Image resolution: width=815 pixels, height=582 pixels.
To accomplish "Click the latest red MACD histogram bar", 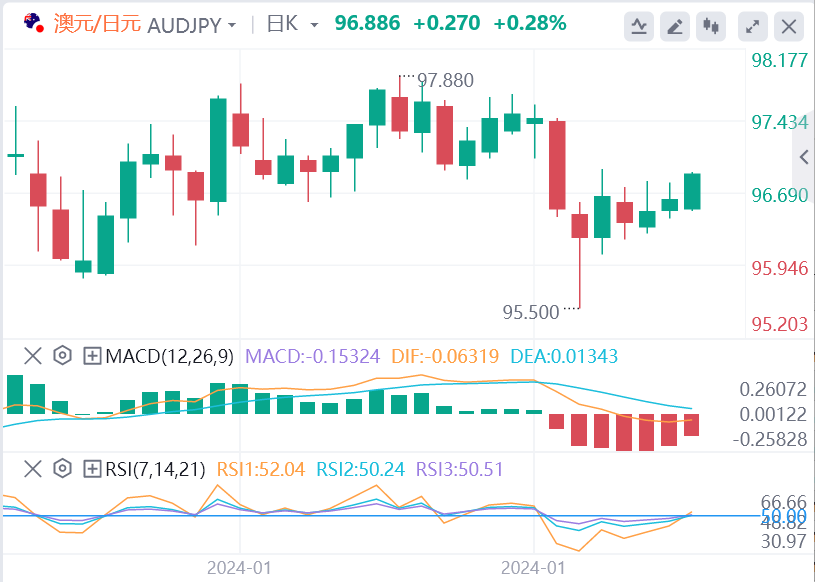I will pos(691,425).
